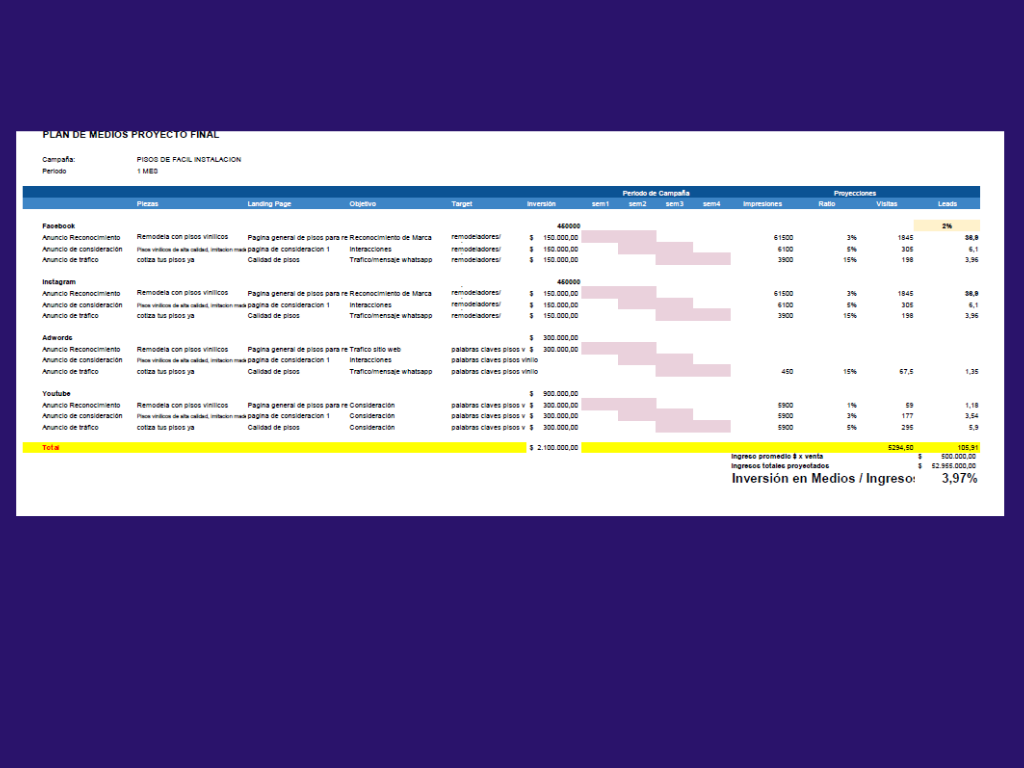
Task: Select the 3,97% investment ratio value
Action: tap(959, 479)
